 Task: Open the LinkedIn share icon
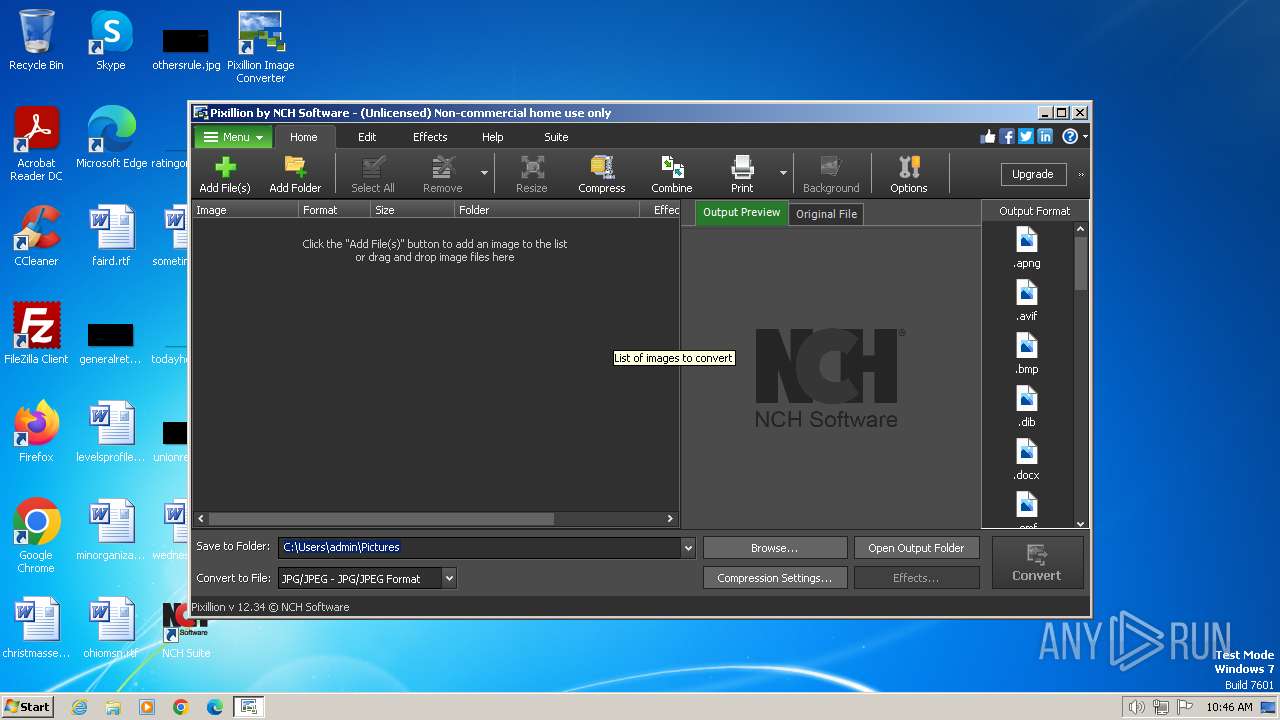pos(1045,137)
